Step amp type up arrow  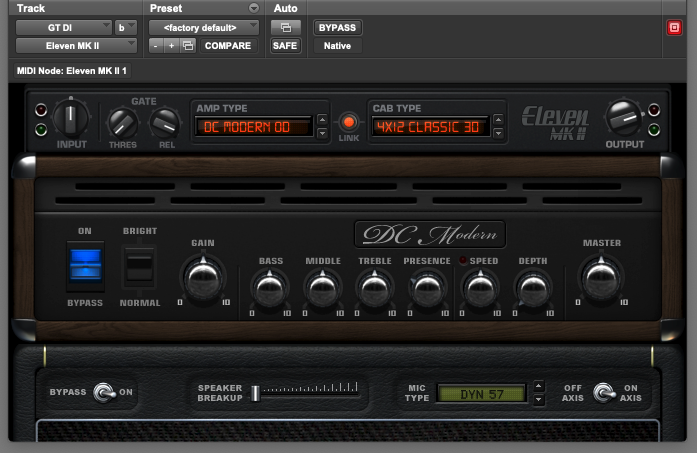point(323,120)
